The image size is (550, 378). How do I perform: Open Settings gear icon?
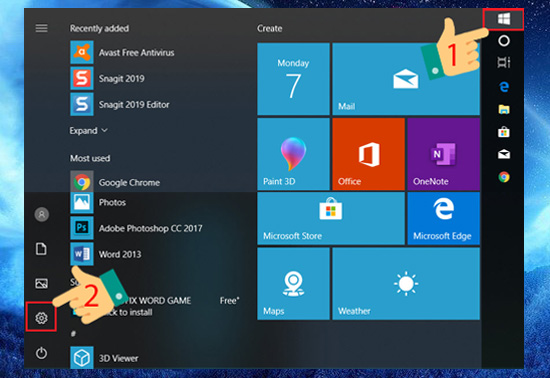pos(41,318)
